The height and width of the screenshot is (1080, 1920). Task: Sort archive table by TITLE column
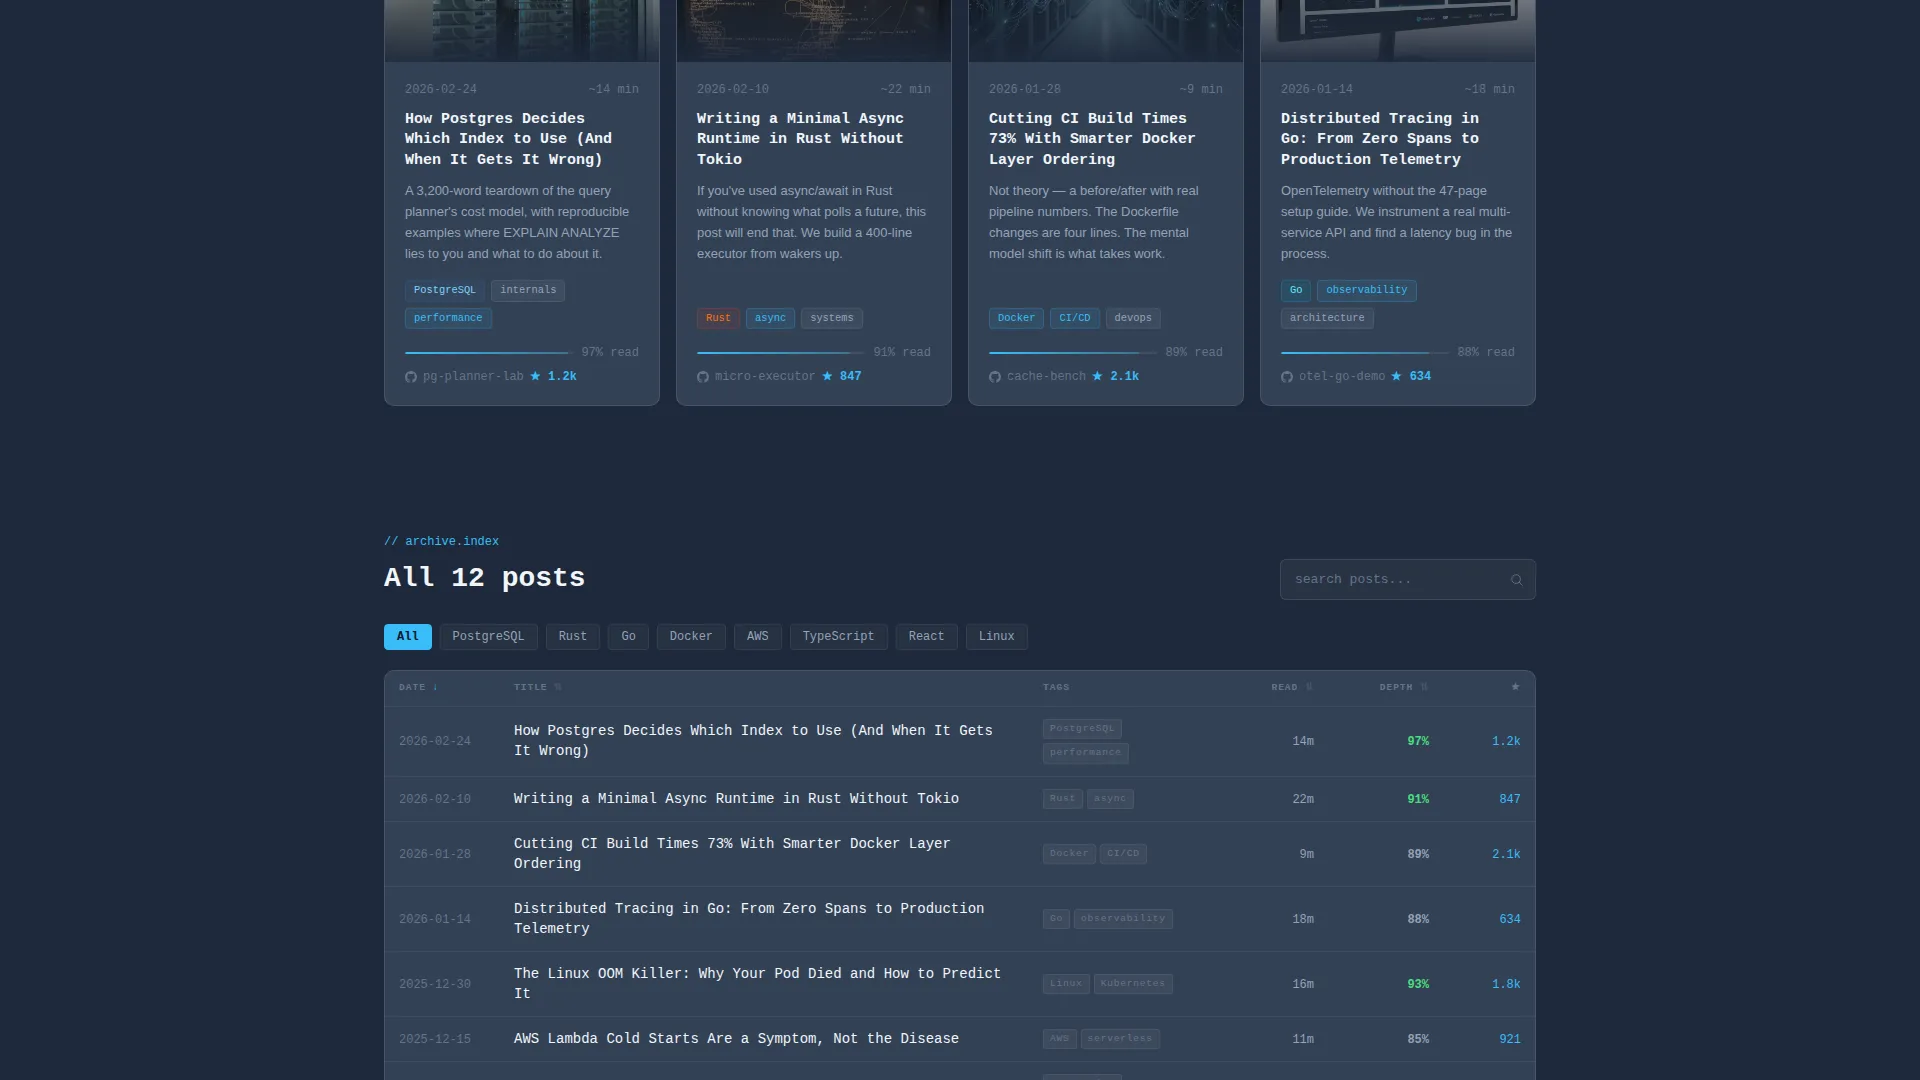pos(538,687)
